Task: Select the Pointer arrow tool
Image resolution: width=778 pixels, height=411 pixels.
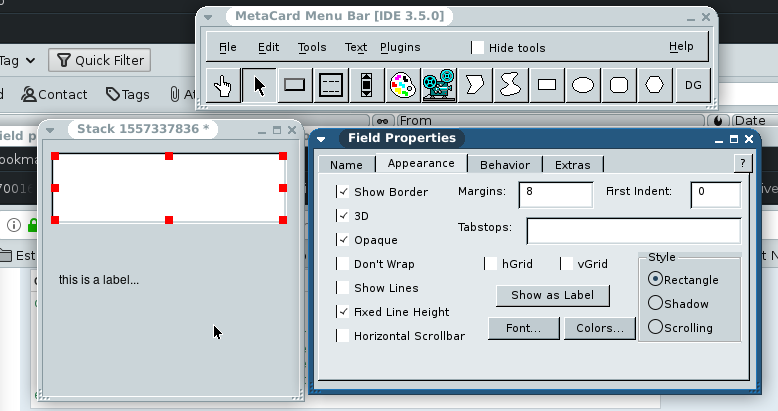Action: (x=259, y=85)
